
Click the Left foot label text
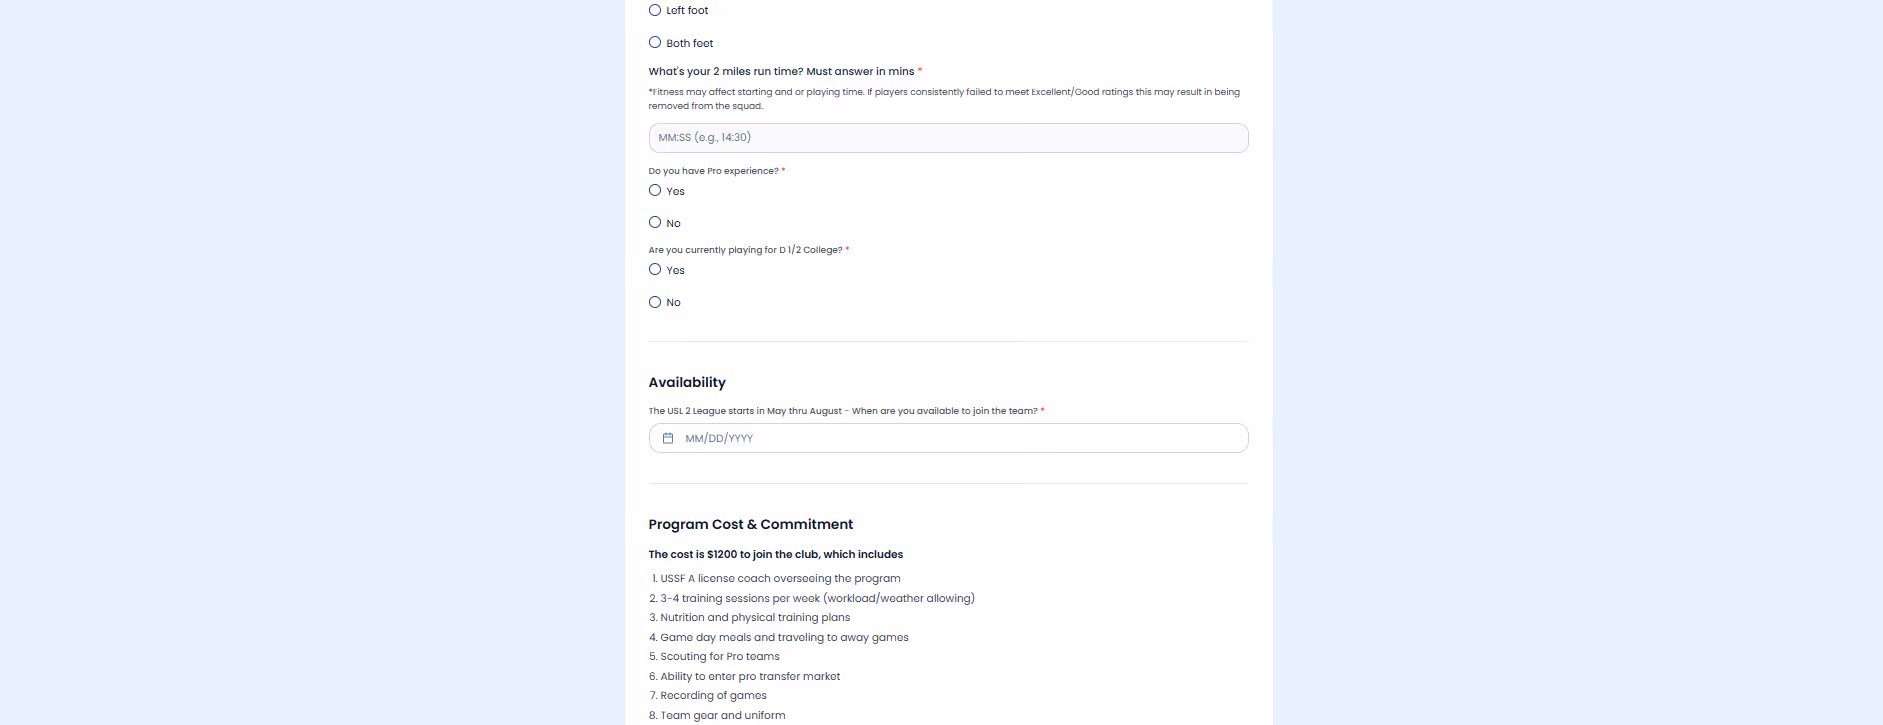click(687, 11)
